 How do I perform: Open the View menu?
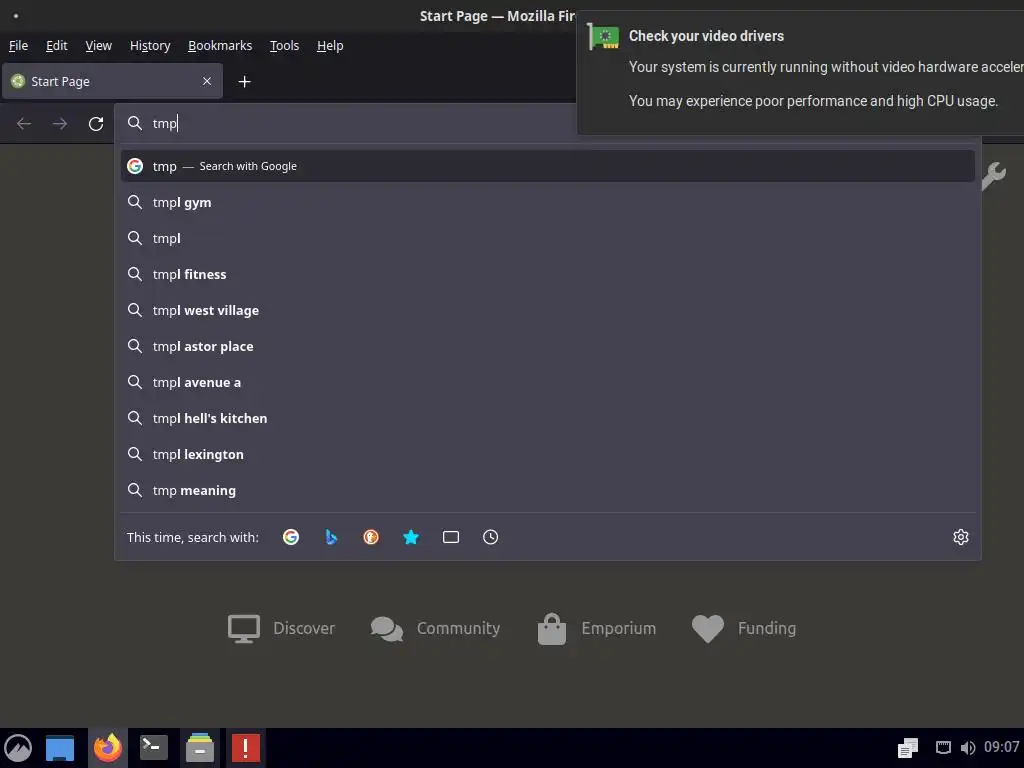pyautogui.click(x=99, y=46)
